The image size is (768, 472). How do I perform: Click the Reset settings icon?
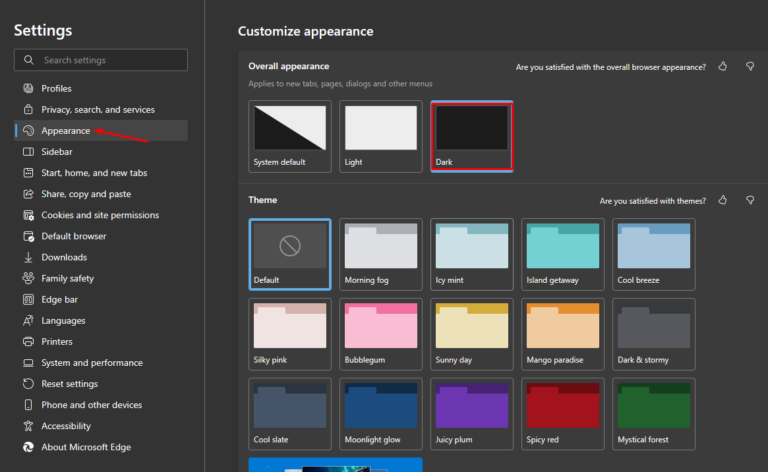[28, 383]
